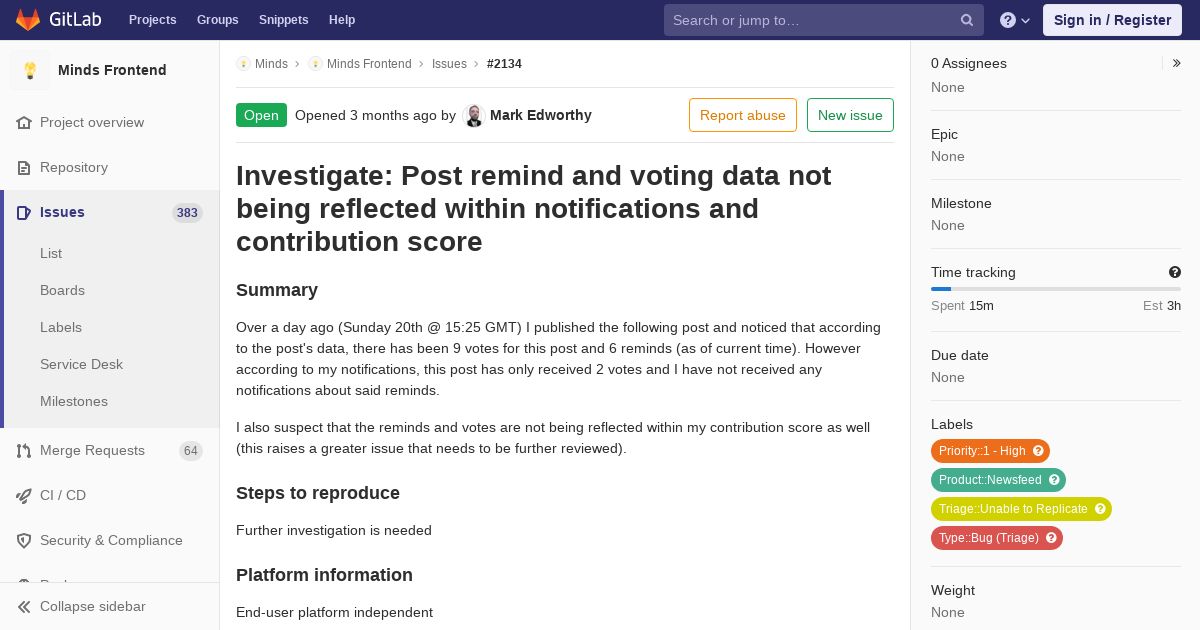
Task: Click the Security & Compliance shield icon
Action: pyautogui.click(x=24, y=541)
